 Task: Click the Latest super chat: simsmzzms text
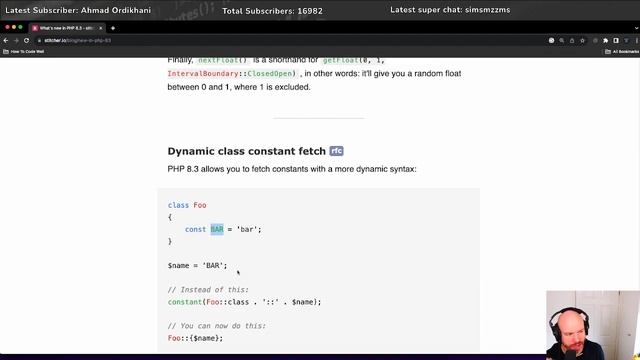[450, 10]
